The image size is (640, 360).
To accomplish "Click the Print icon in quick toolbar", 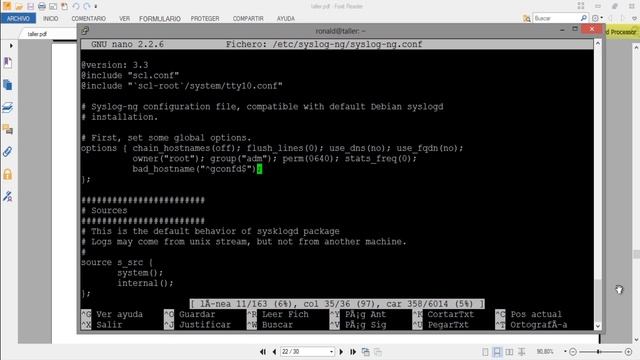I will click(42, 6).
